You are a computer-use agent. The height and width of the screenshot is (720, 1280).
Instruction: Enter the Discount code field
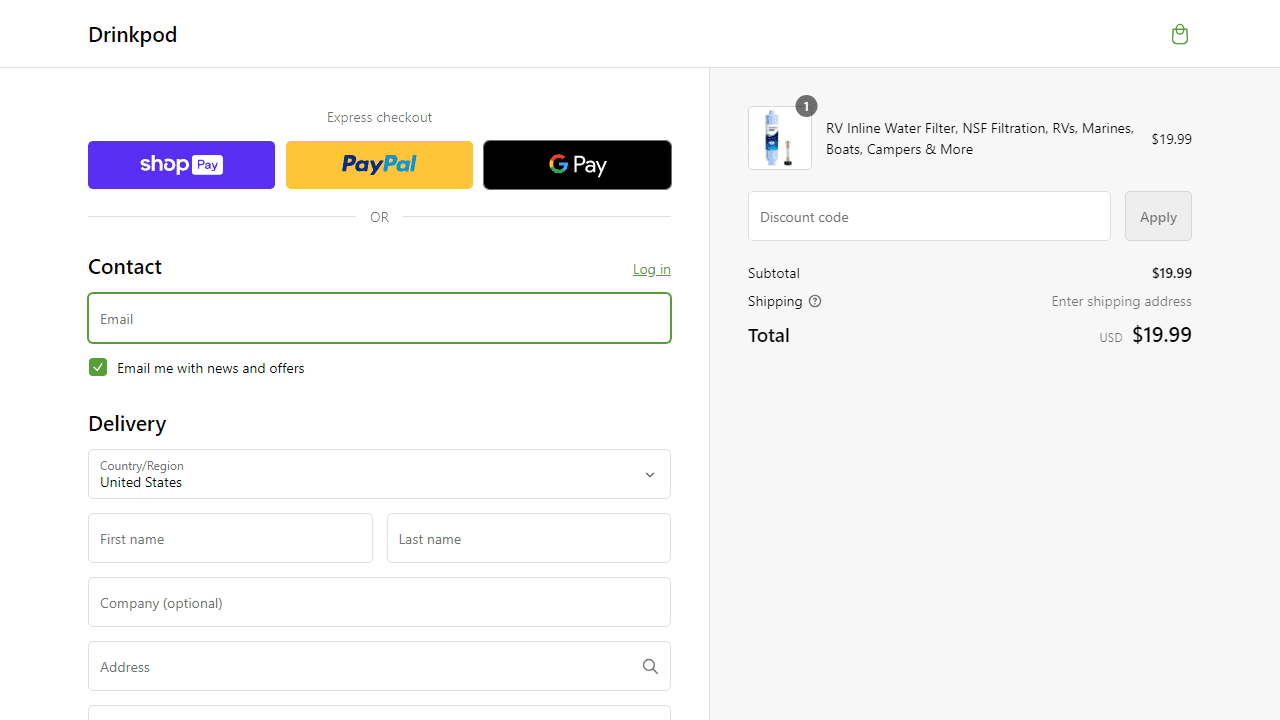929,216
